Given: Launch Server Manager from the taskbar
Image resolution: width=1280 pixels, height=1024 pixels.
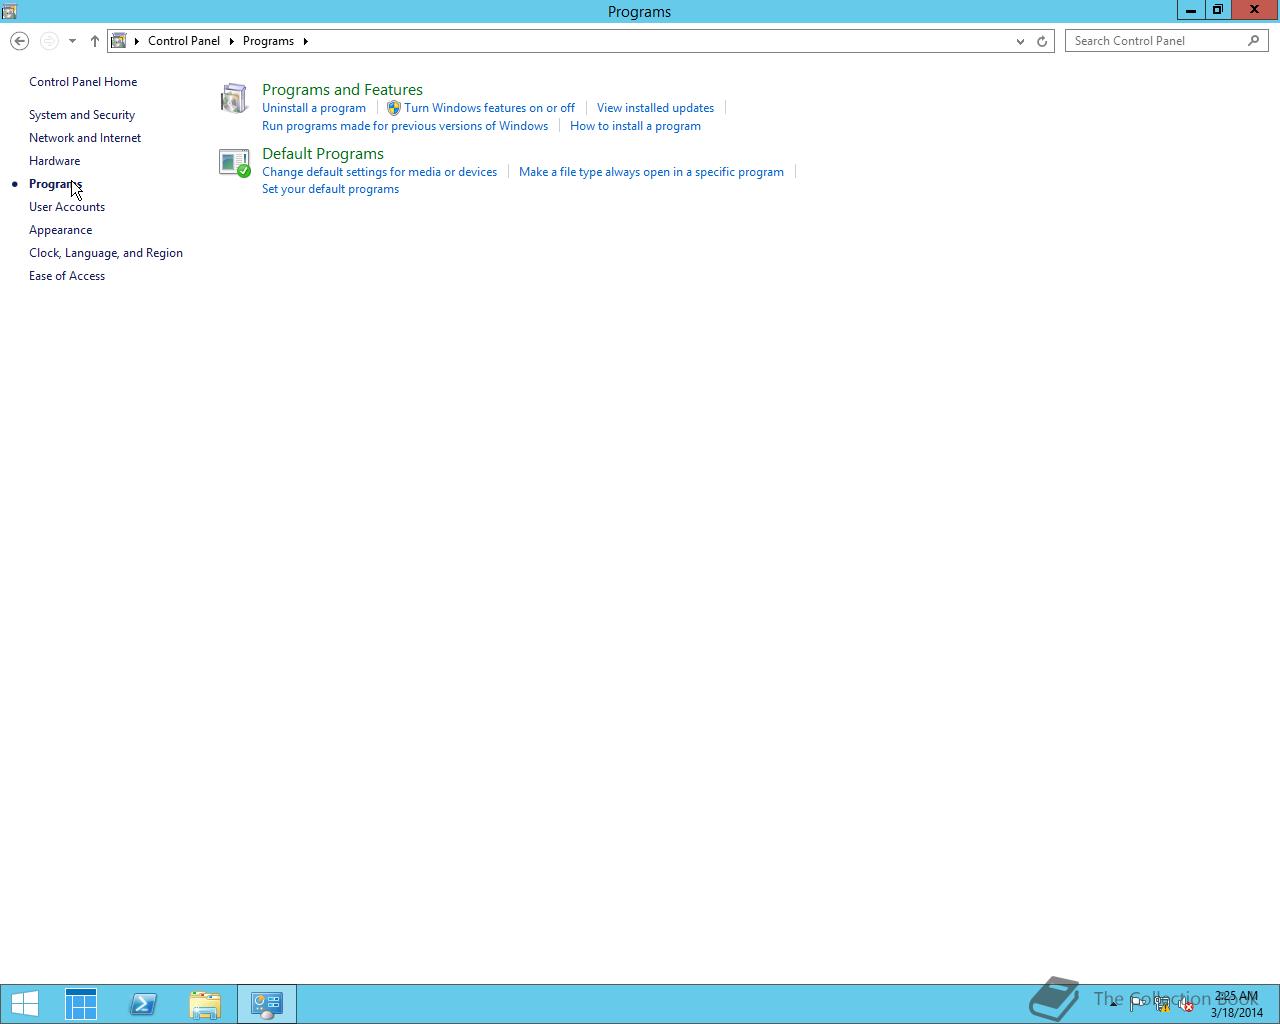Looking at the screenshot, I should [x=81, y=1004].
